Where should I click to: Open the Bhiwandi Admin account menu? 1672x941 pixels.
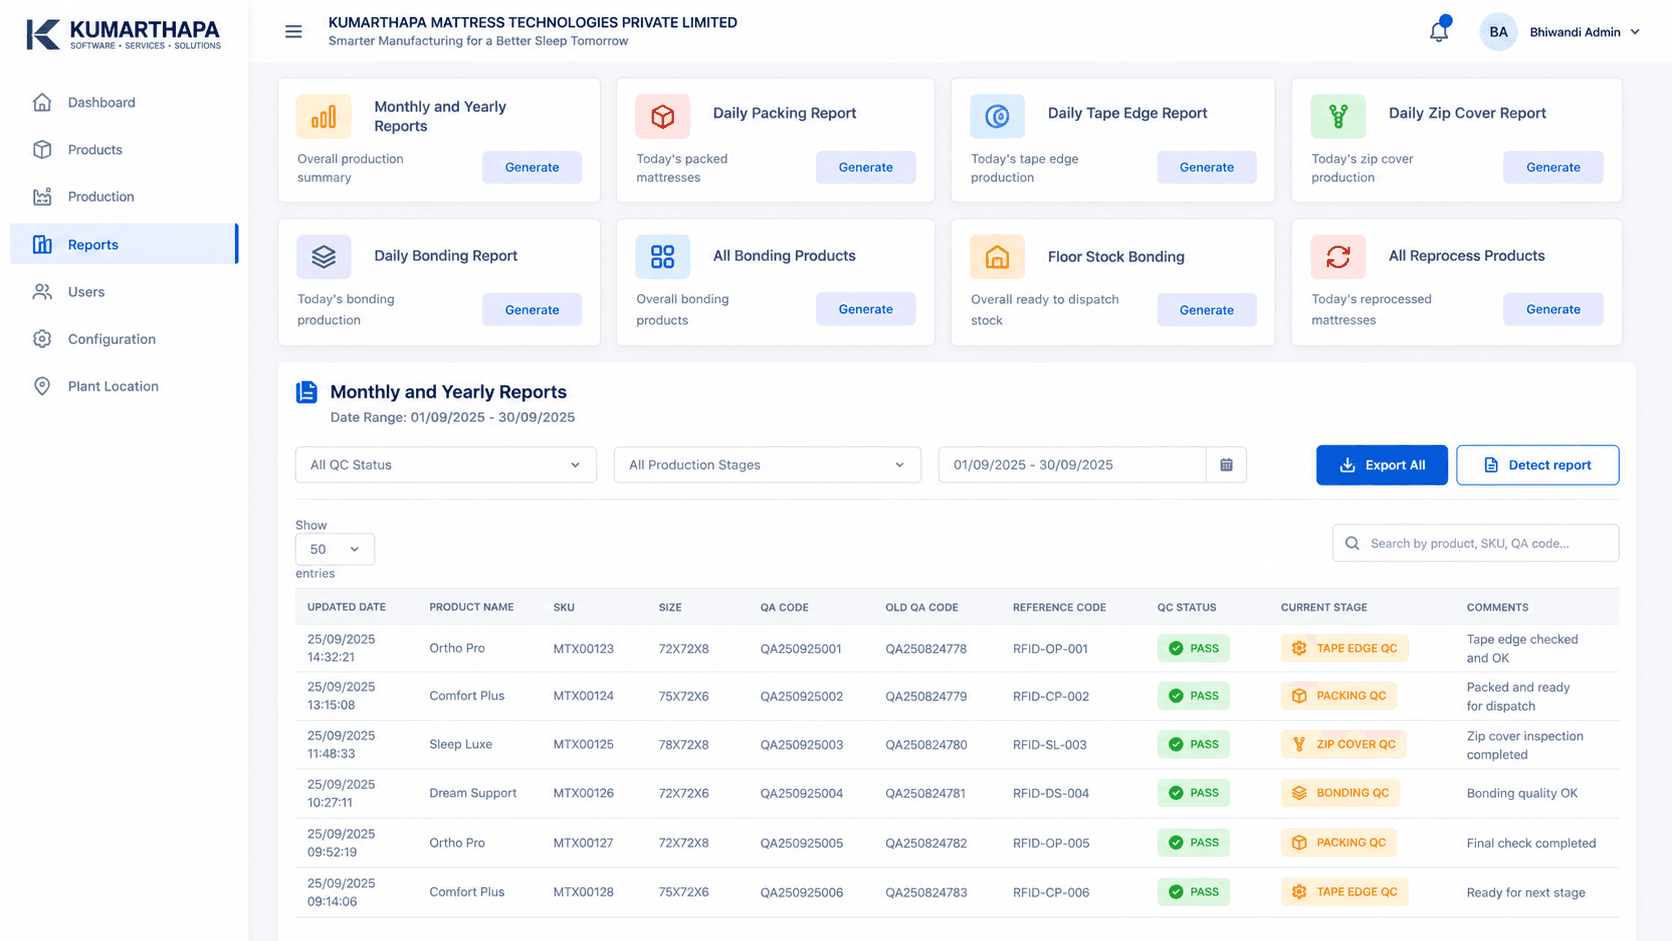1585,32
